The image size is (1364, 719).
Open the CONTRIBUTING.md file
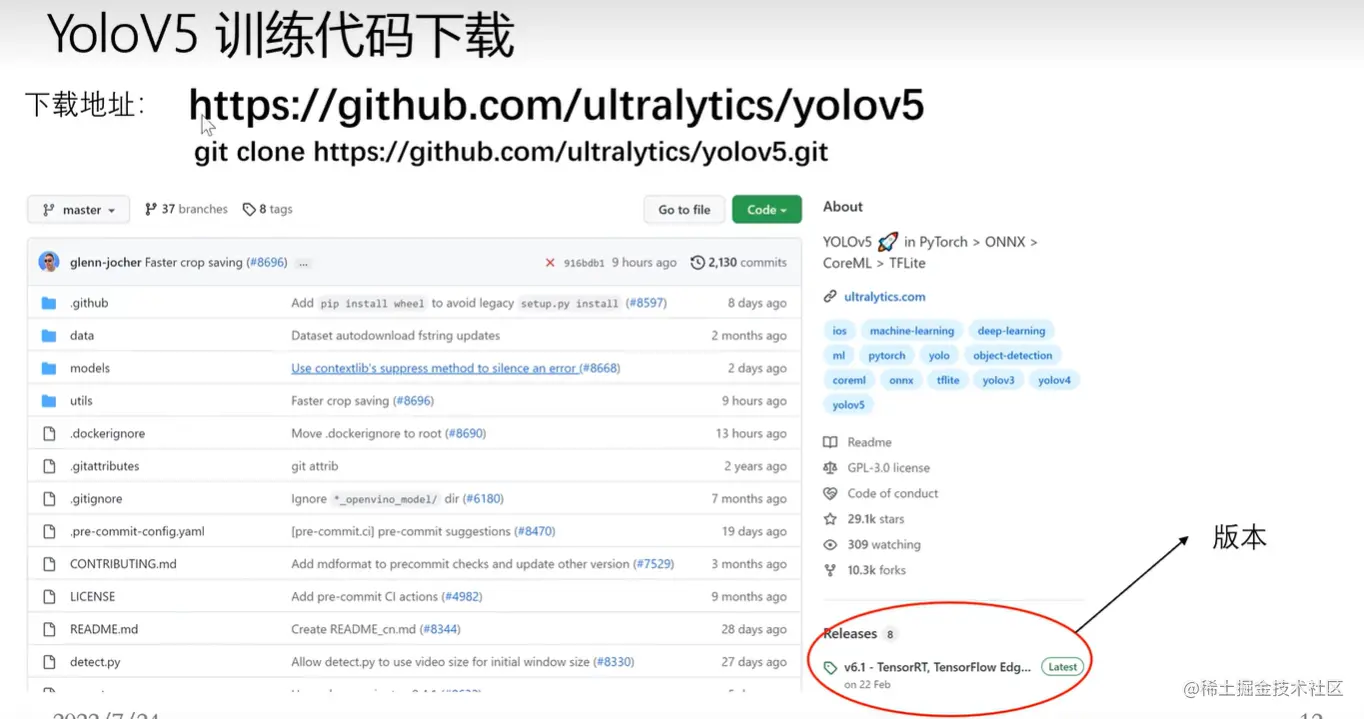pos(123,564)
